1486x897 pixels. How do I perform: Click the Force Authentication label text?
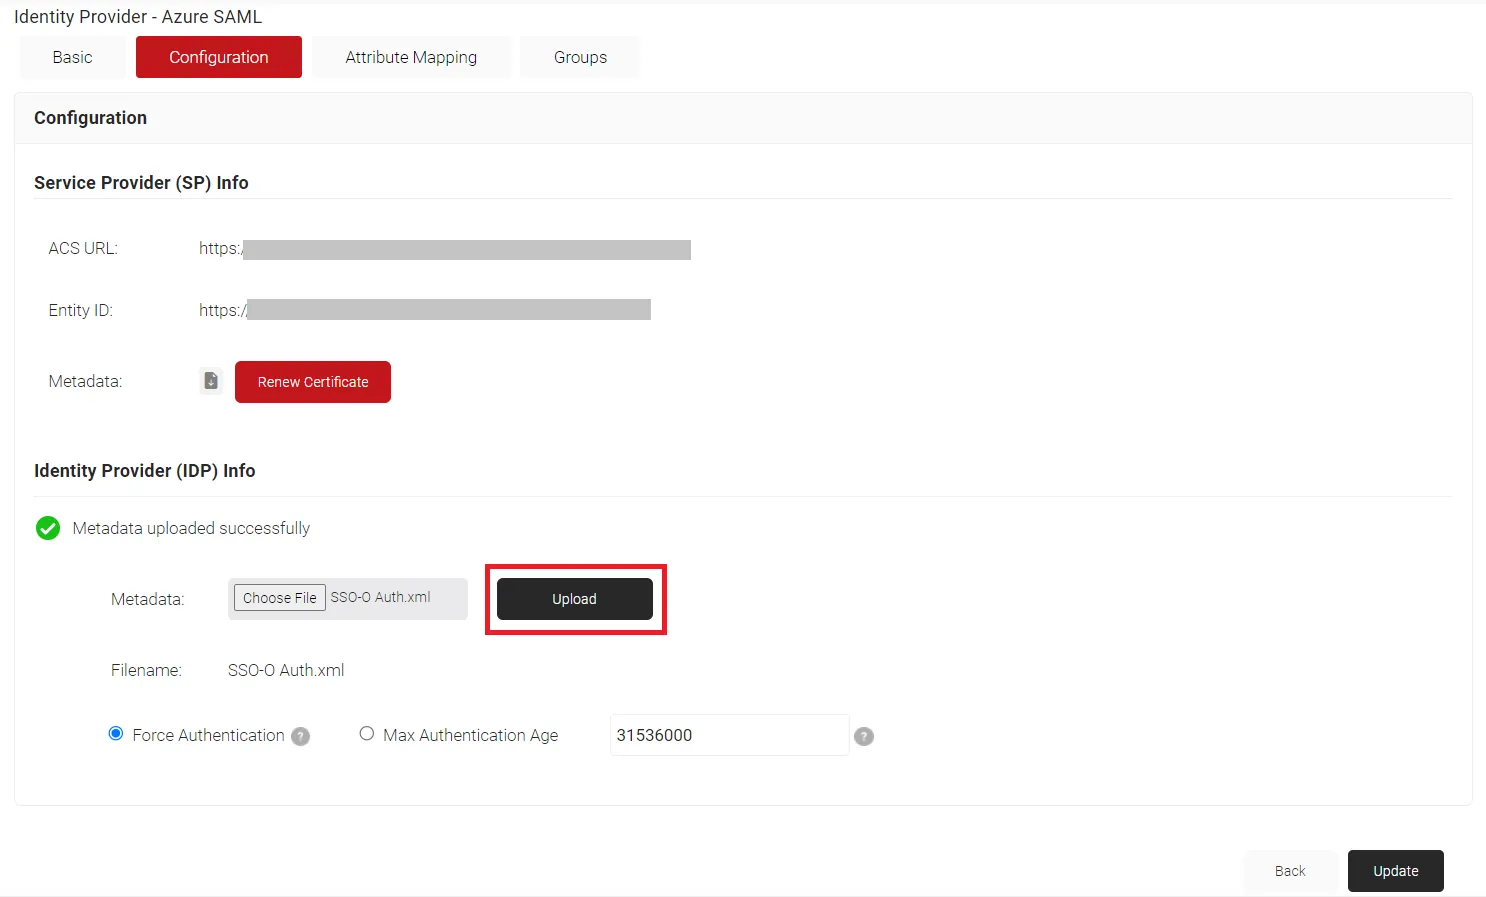[208, 735]
